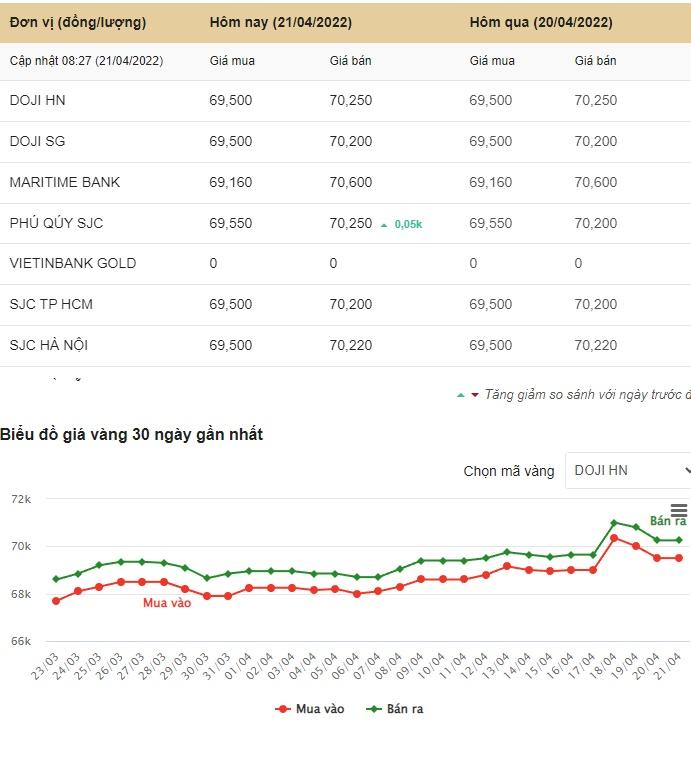691x759 pixels.
Task: Open the Chọn mã vàng dropdown
Action: [628, 470]
